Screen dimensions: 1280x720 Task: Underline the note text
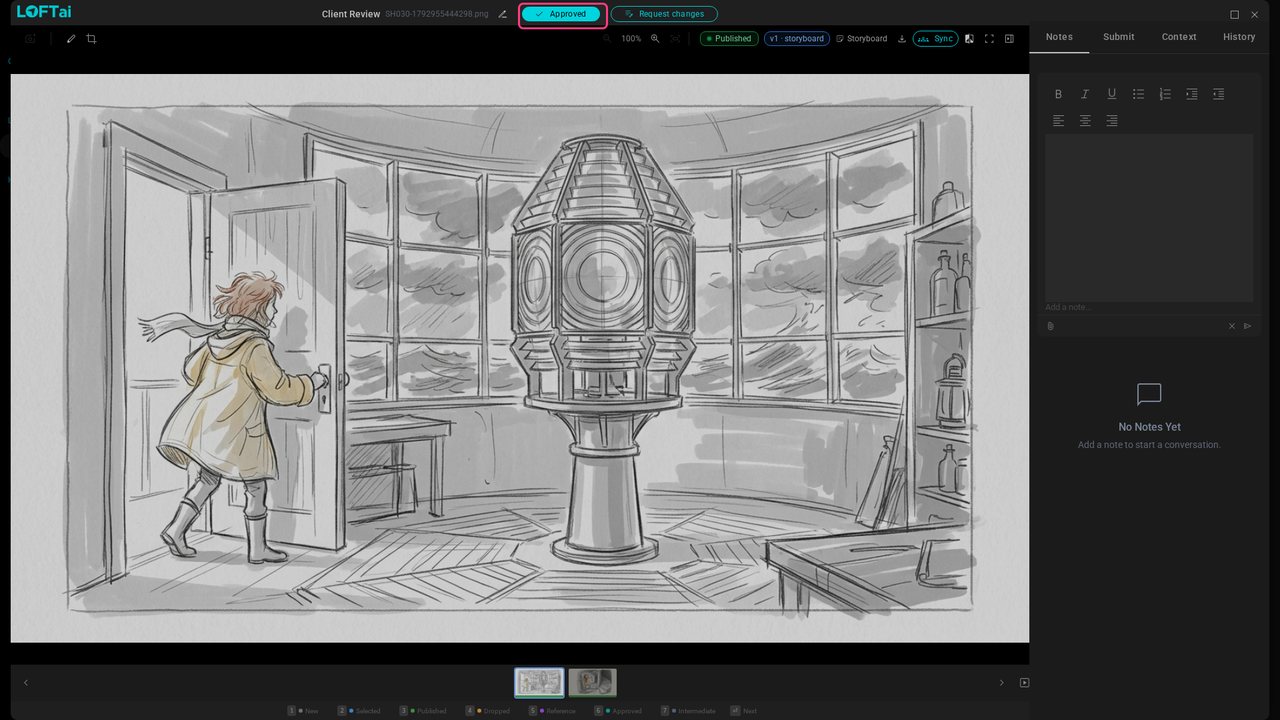click(x=1111, y=94)
